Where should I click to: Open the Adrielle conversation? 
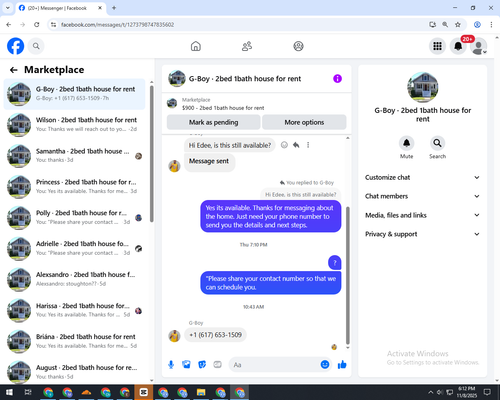tap(74, 248)
